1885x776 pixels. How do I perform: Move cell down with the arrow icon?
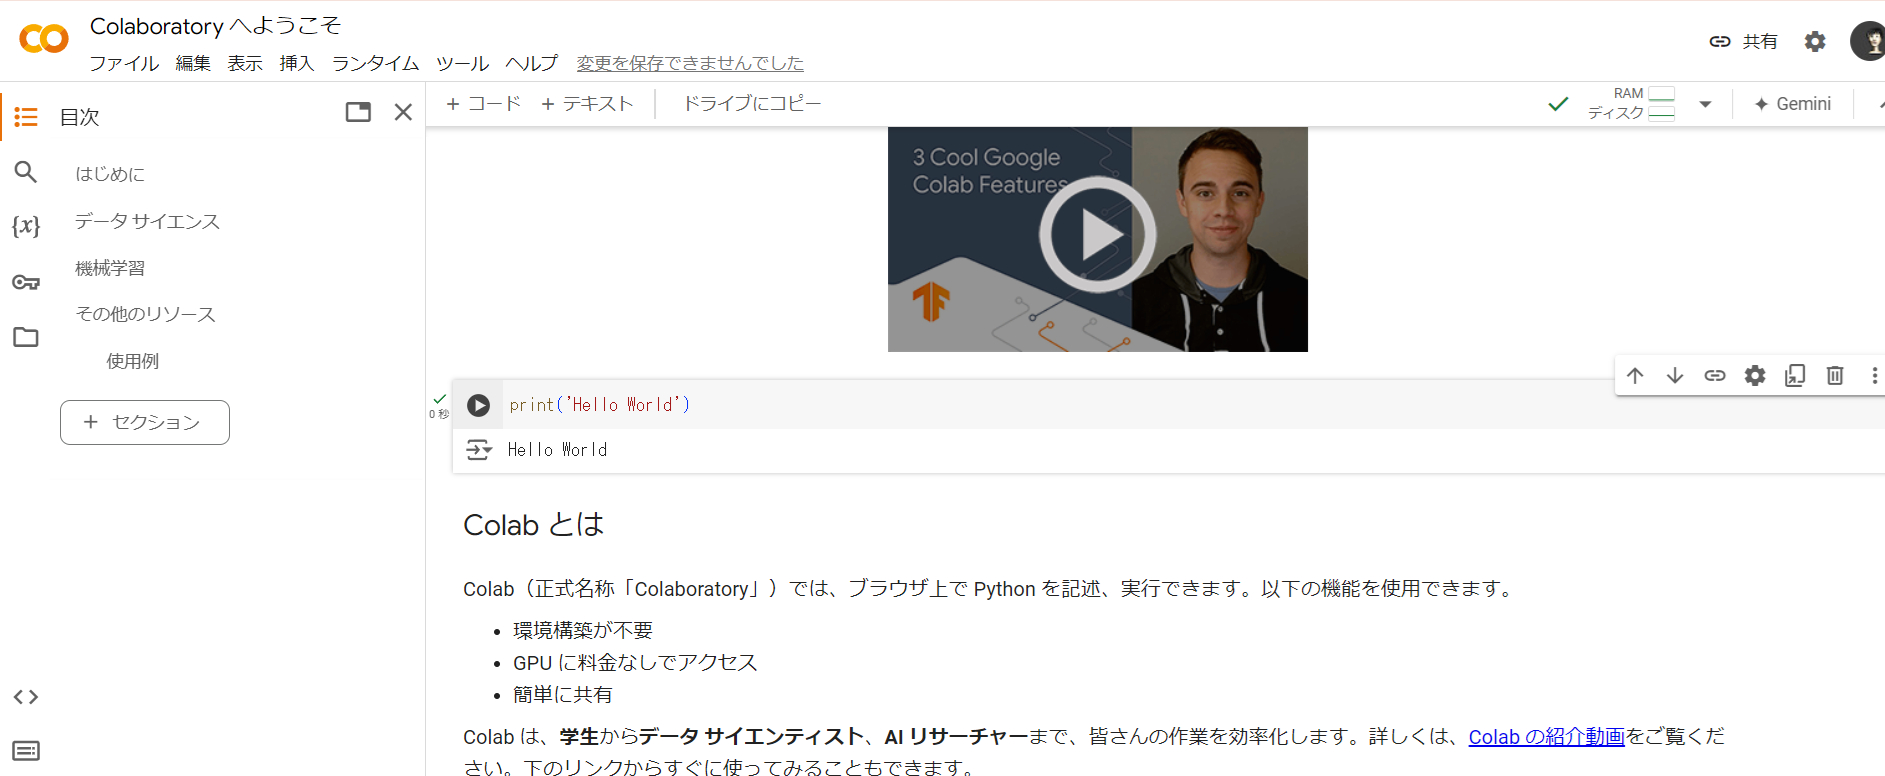1675,376
